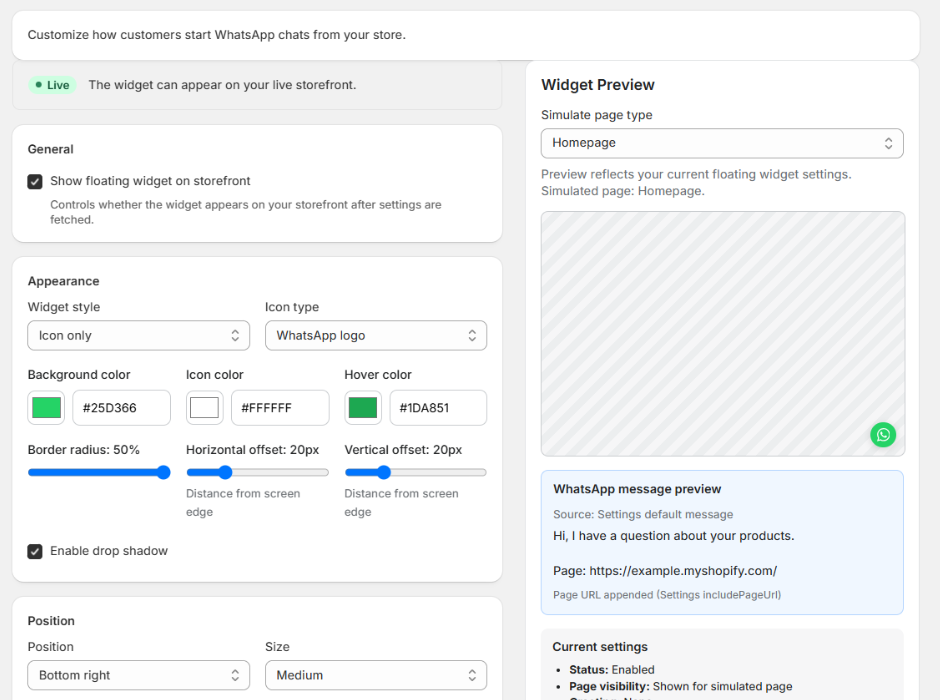Viewport: 940px width, 700px height.
Task: Click the Background color green swatch
Action: pyautogui.click(x=46, y=408)
